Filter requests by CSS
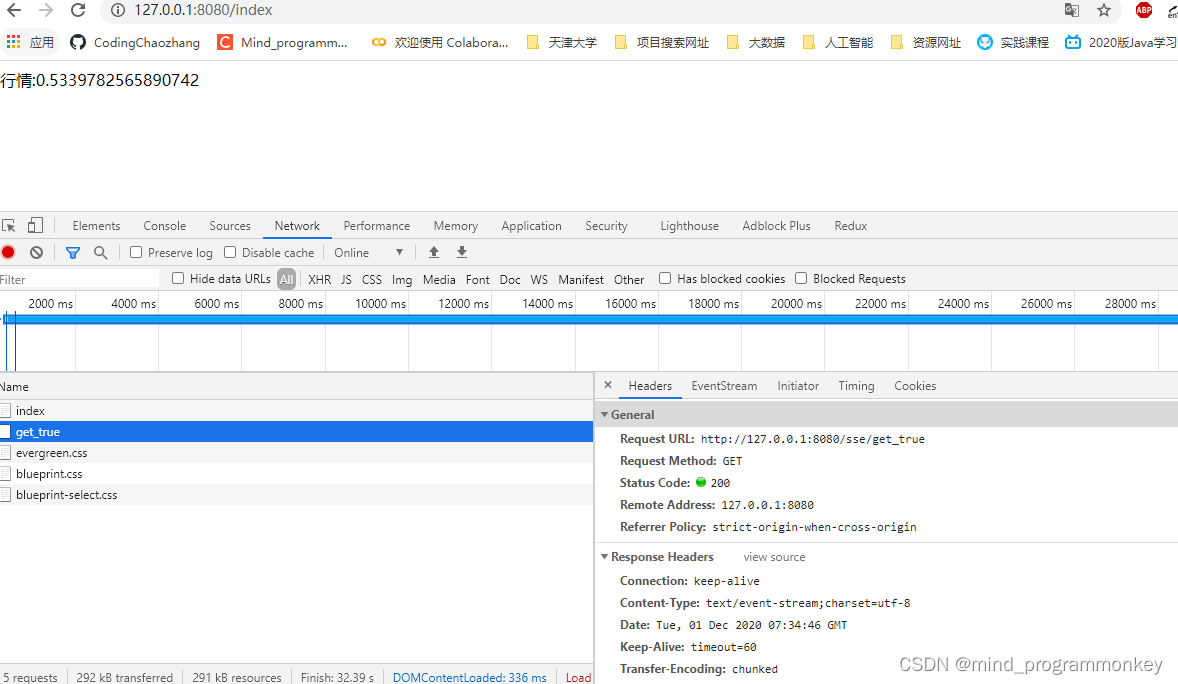The height and width of the screenshot is (684, 1178). coord(372,279)
